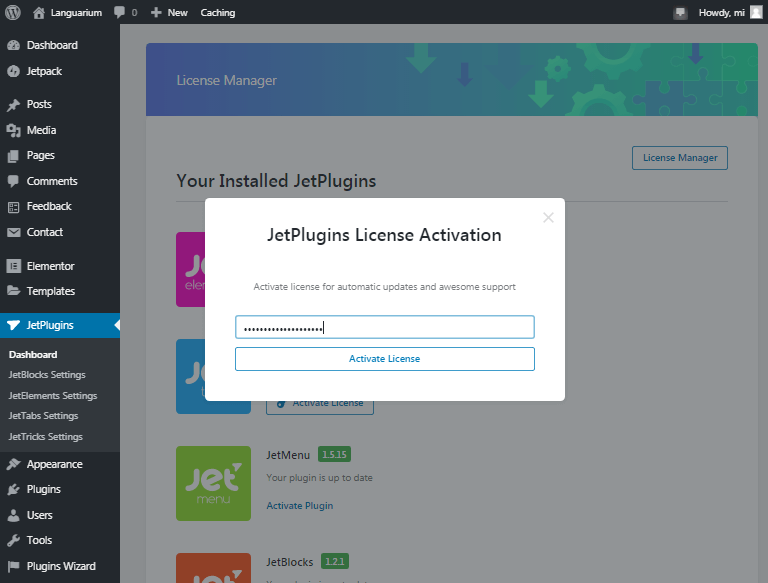Click the JetPlugins jet icon
This screenshot has height=583, width=768.
click(14, 325)
